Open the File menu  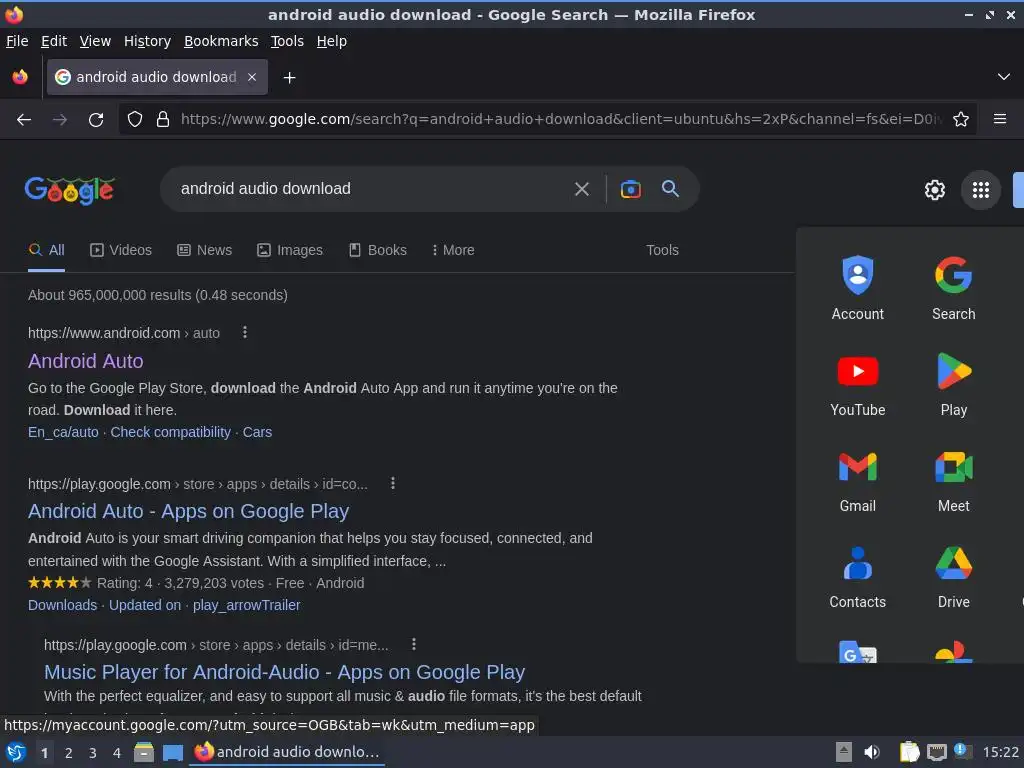tap(17, 41)
